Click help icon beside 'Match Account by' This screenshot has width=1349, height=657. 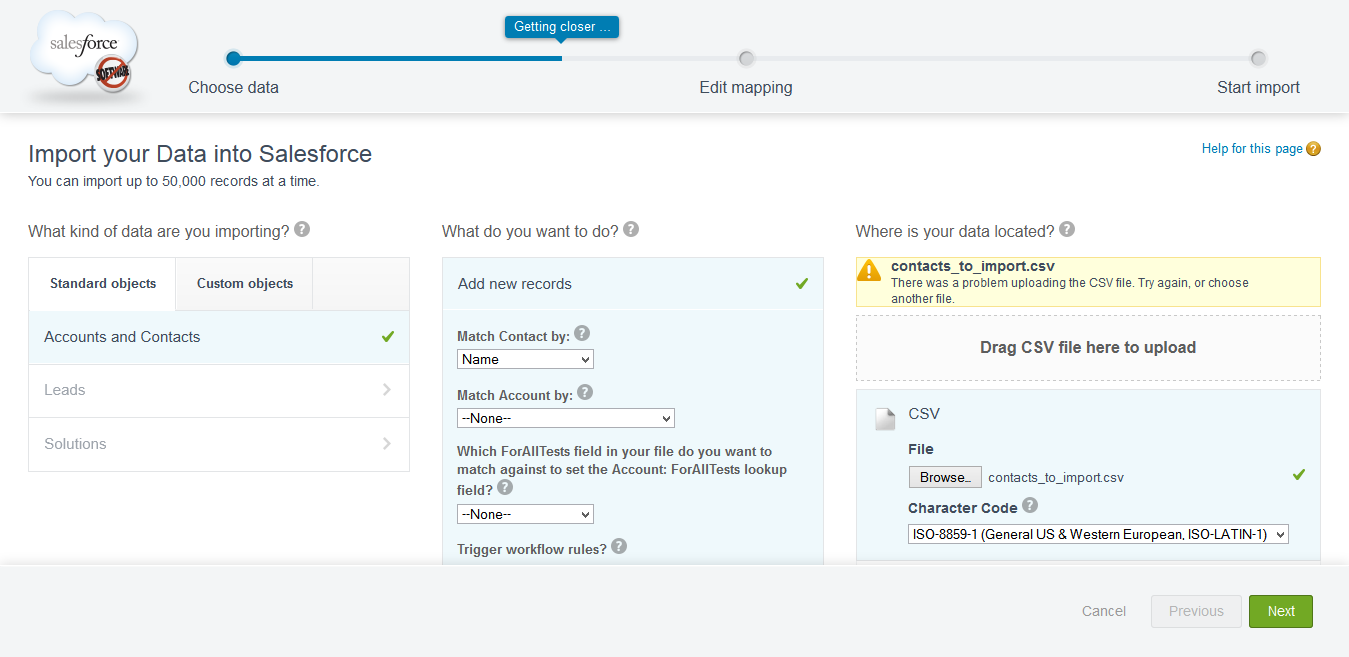pos(585,393)
